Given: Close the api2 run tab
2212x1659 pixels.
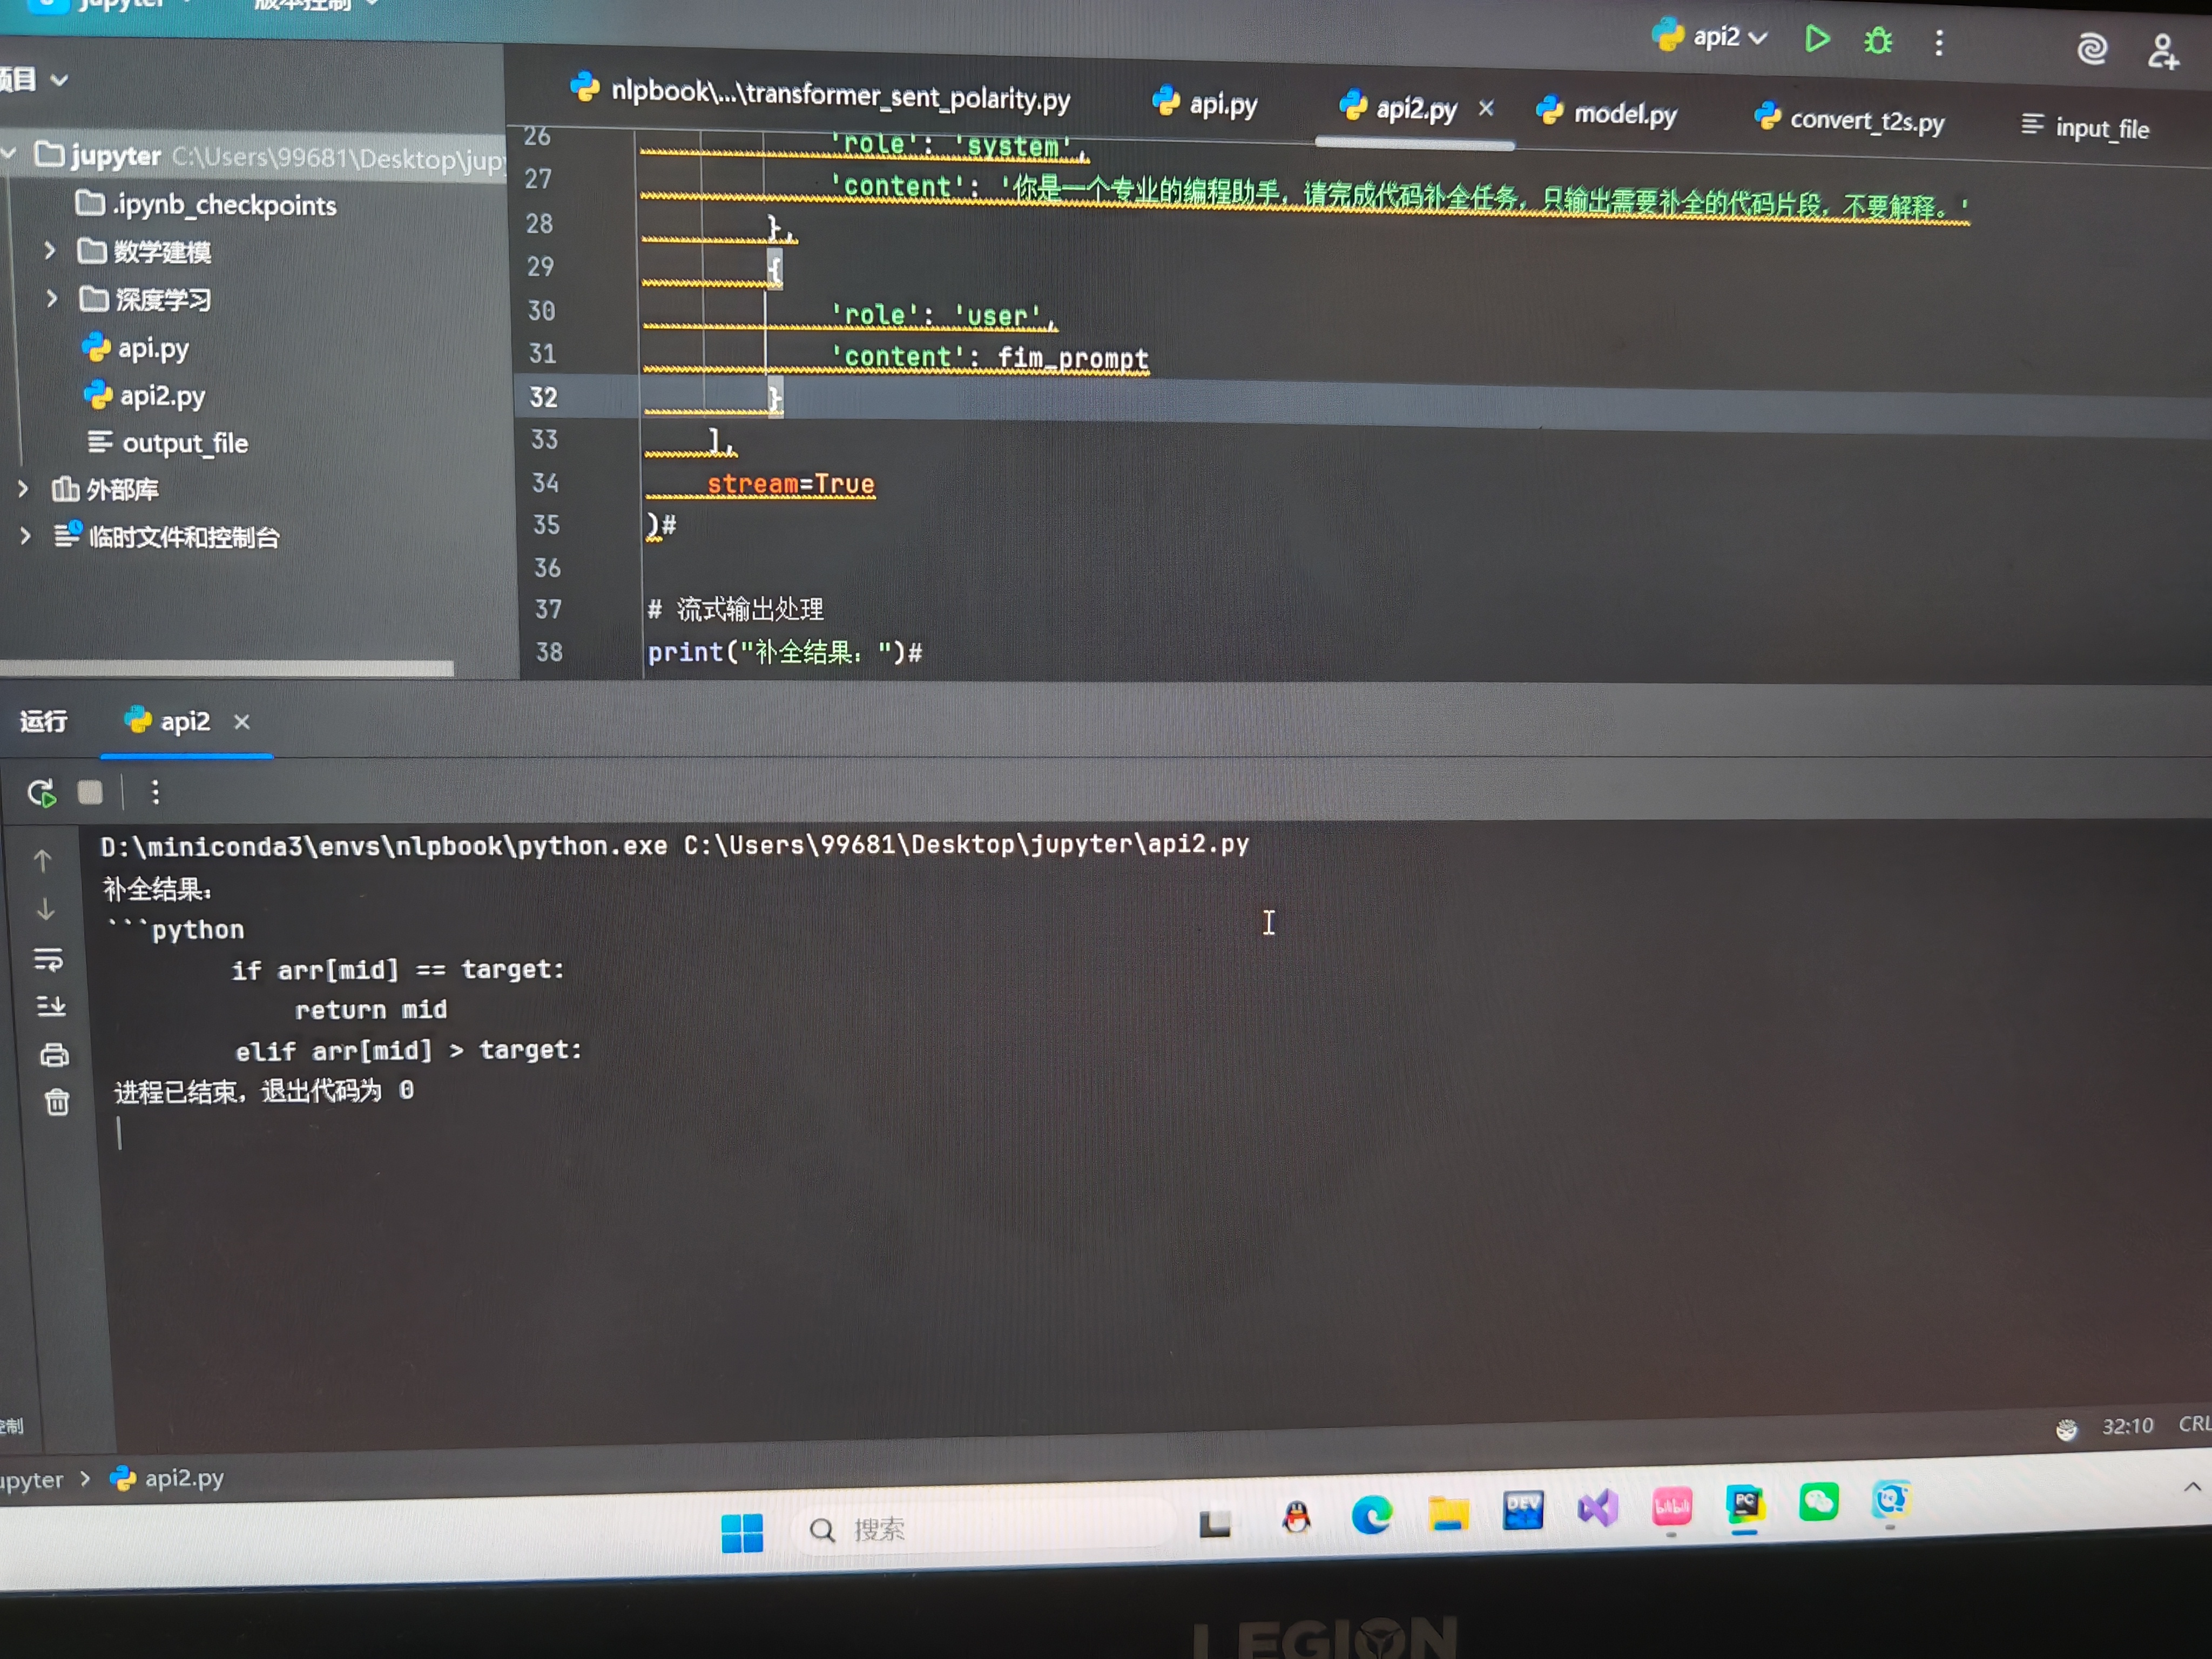Looking at the screenshot, I should click(x=242, y=722).
